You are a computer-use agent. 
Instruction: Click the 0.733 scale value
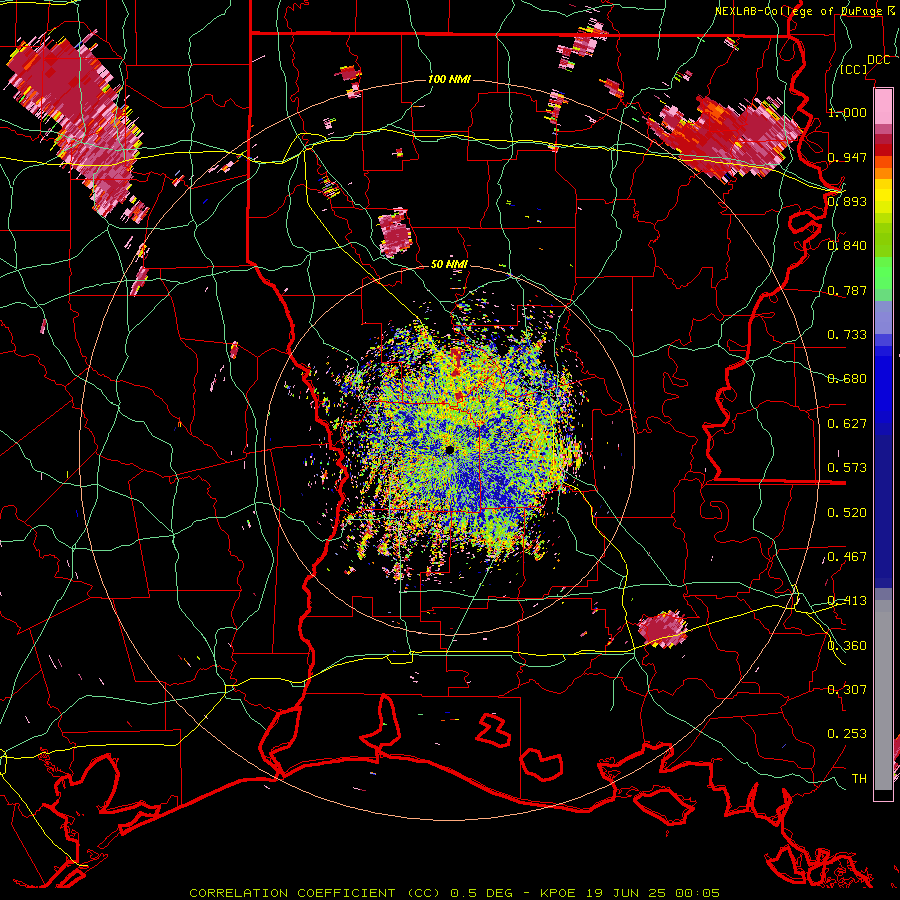847,335
